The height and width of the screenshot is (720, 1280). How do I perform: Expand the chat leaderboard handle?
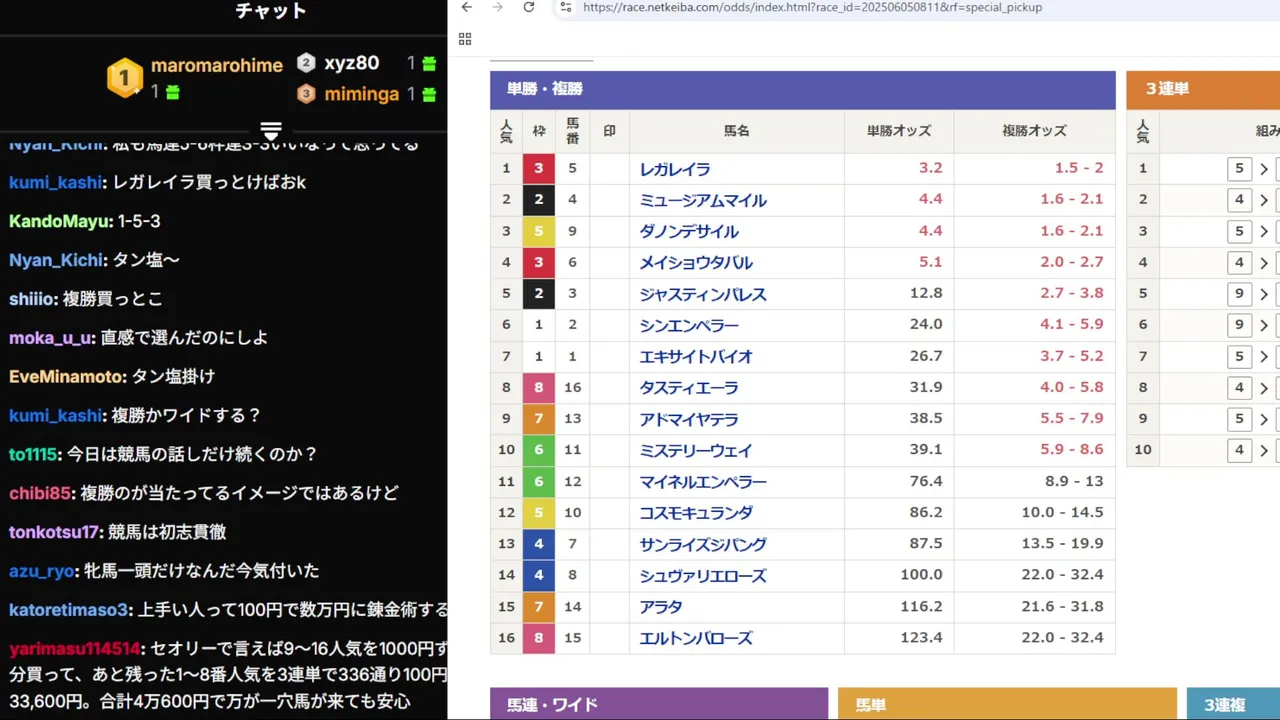[271, 130]
